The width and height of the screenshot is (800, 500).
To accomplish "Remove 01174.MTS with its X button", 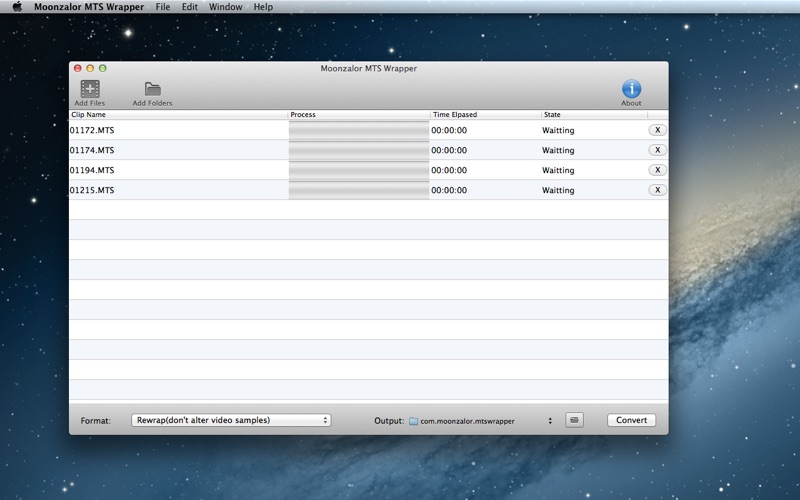I will (x=657, y=150).
